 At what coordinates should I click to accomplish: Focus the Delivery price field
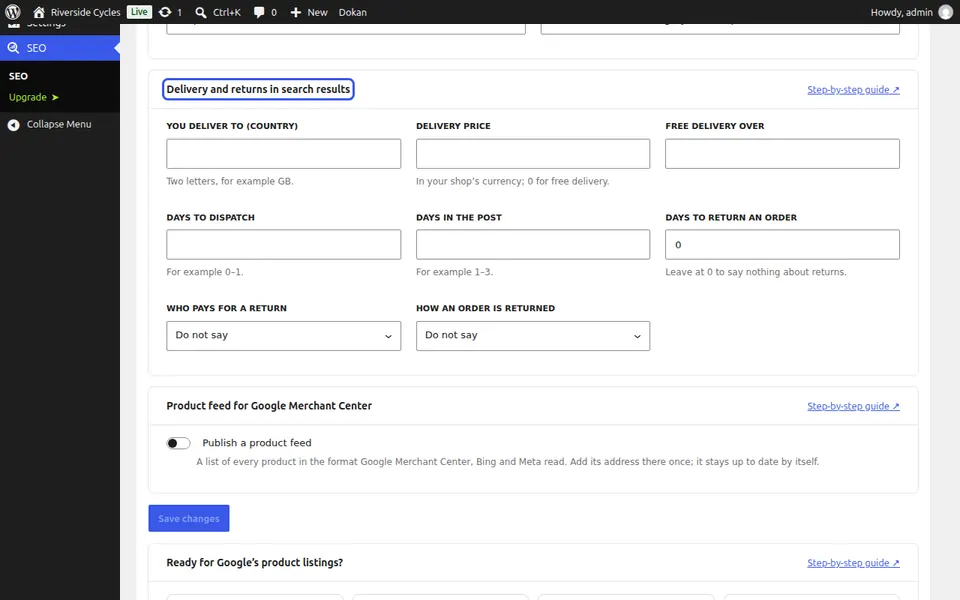click(x=533, y=154)
